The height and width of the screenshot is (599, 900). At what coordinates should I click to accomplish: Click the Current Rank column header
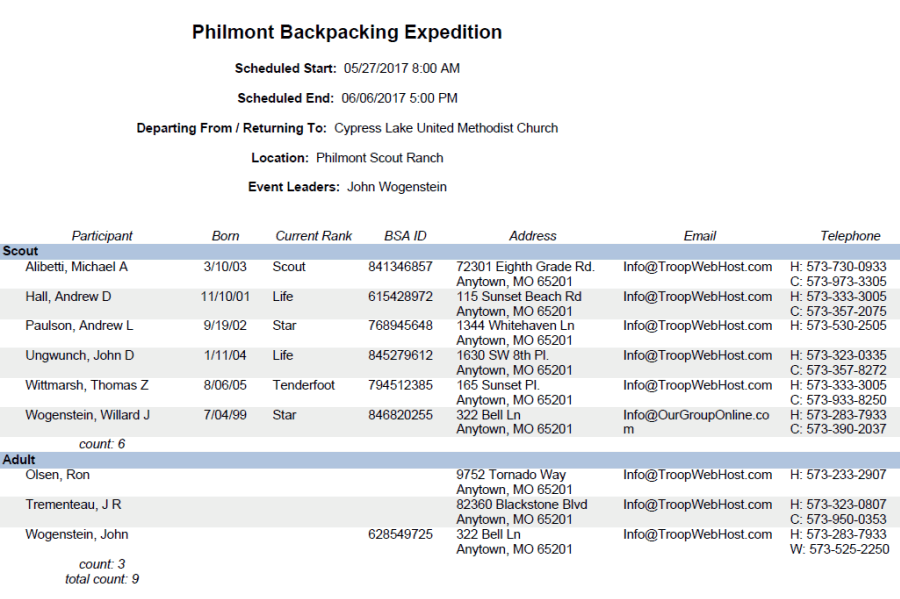[313, 236]
